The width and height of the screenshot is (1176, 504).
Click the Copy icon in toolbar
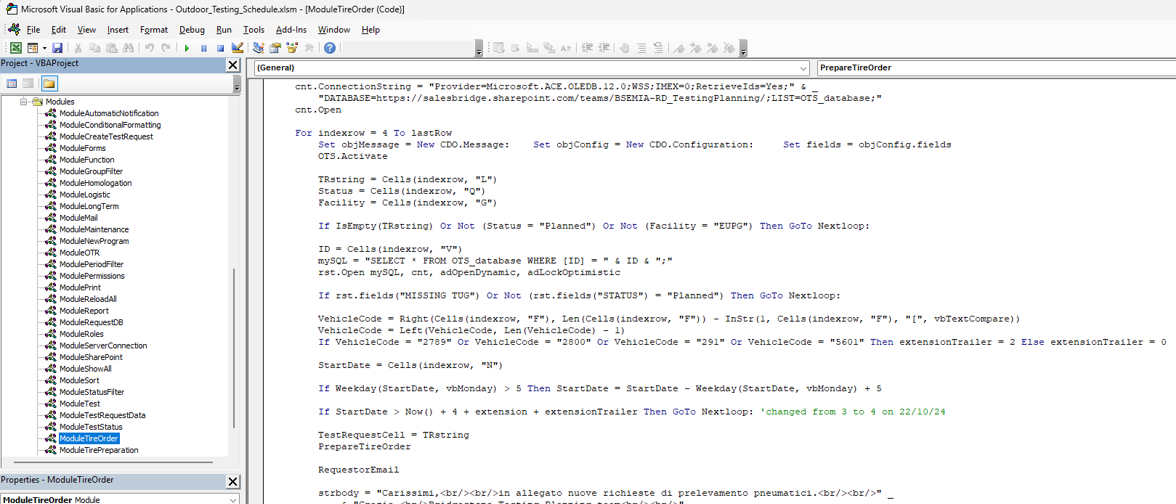click(x=94, y=47)
